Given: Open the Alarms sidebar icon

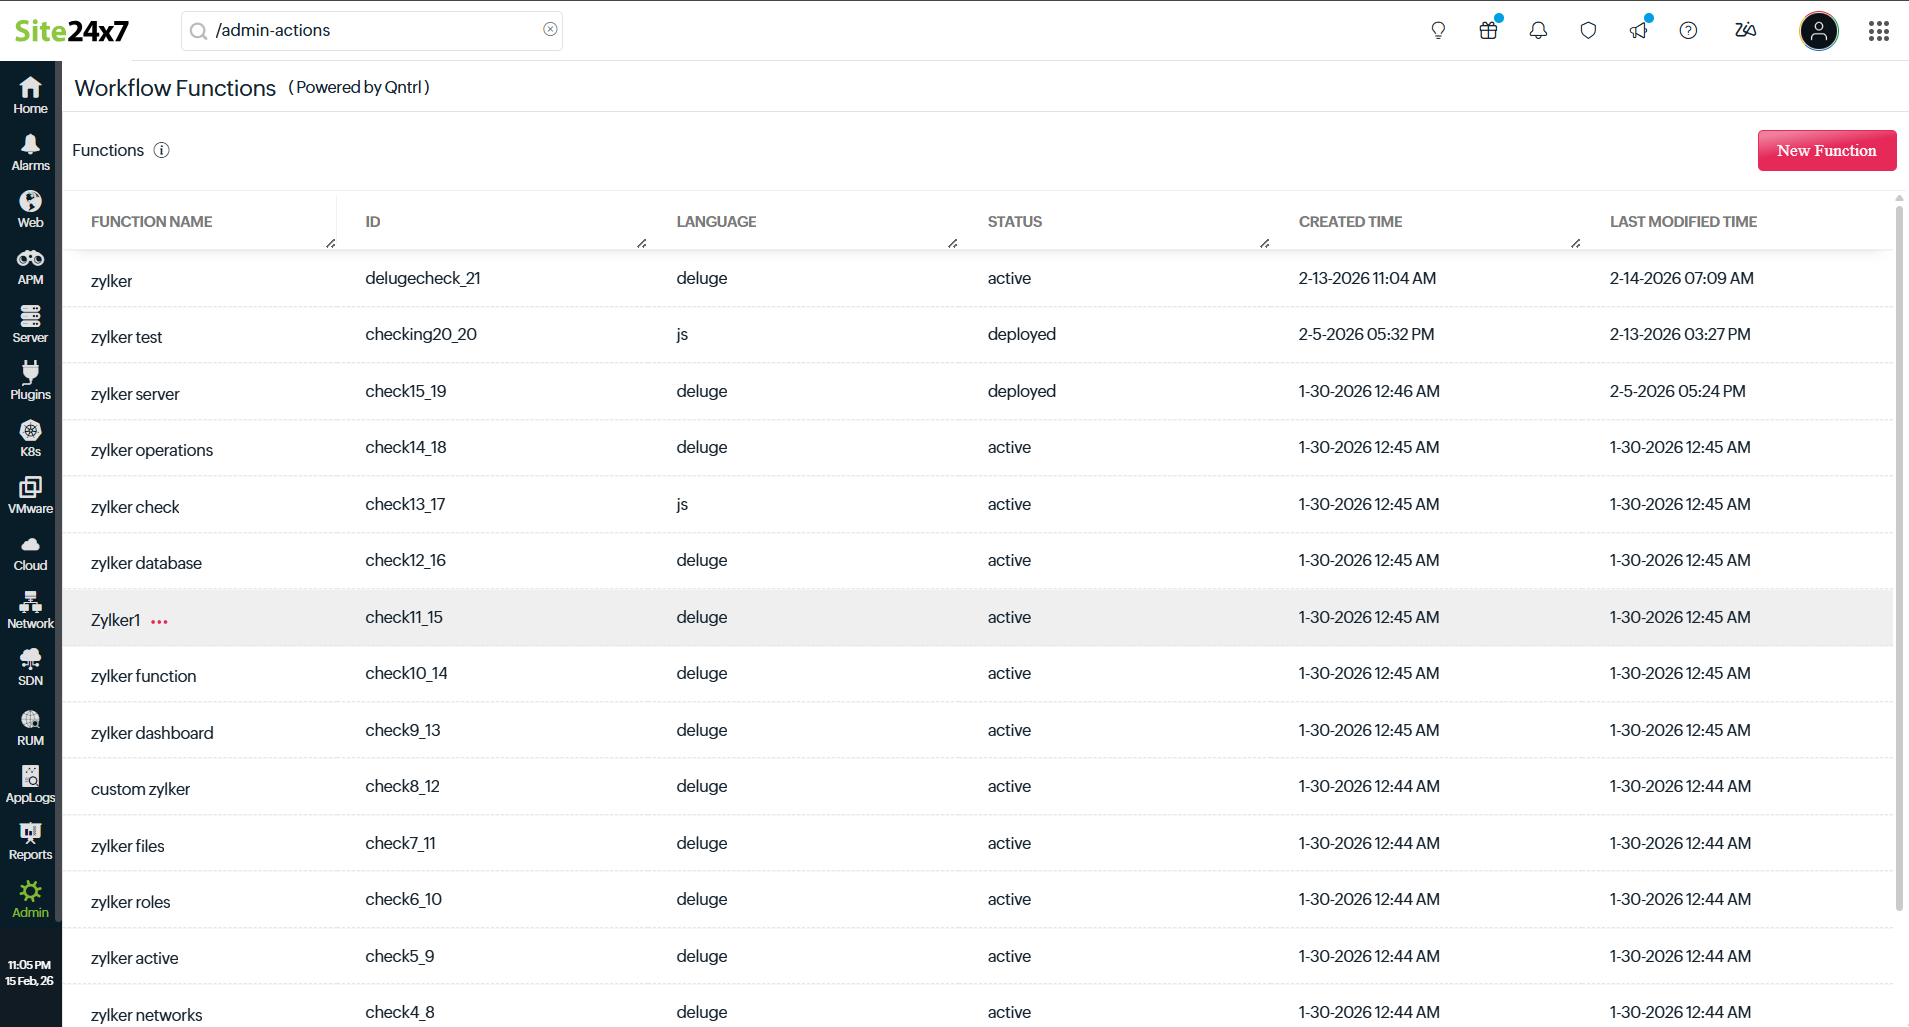Looking at the screenshot, I should click(30, 152).
